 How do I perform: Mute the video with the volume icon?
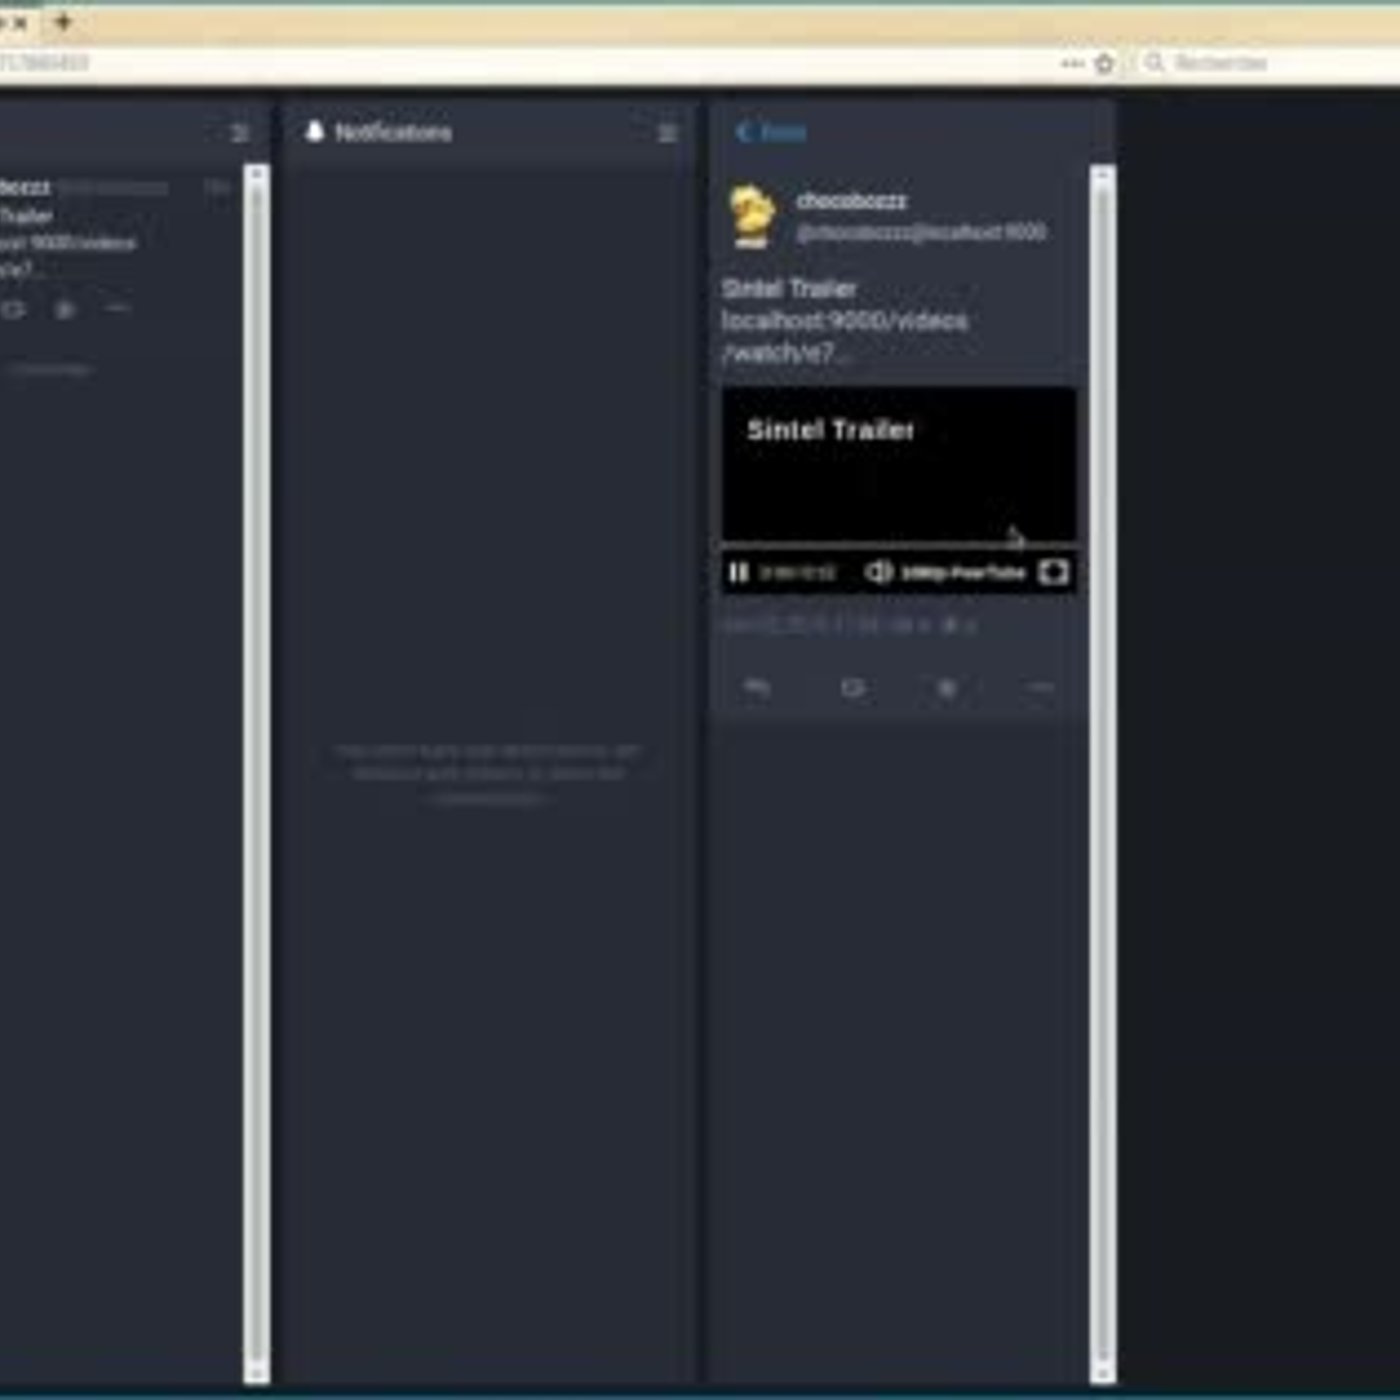click(x=878, y=572)
